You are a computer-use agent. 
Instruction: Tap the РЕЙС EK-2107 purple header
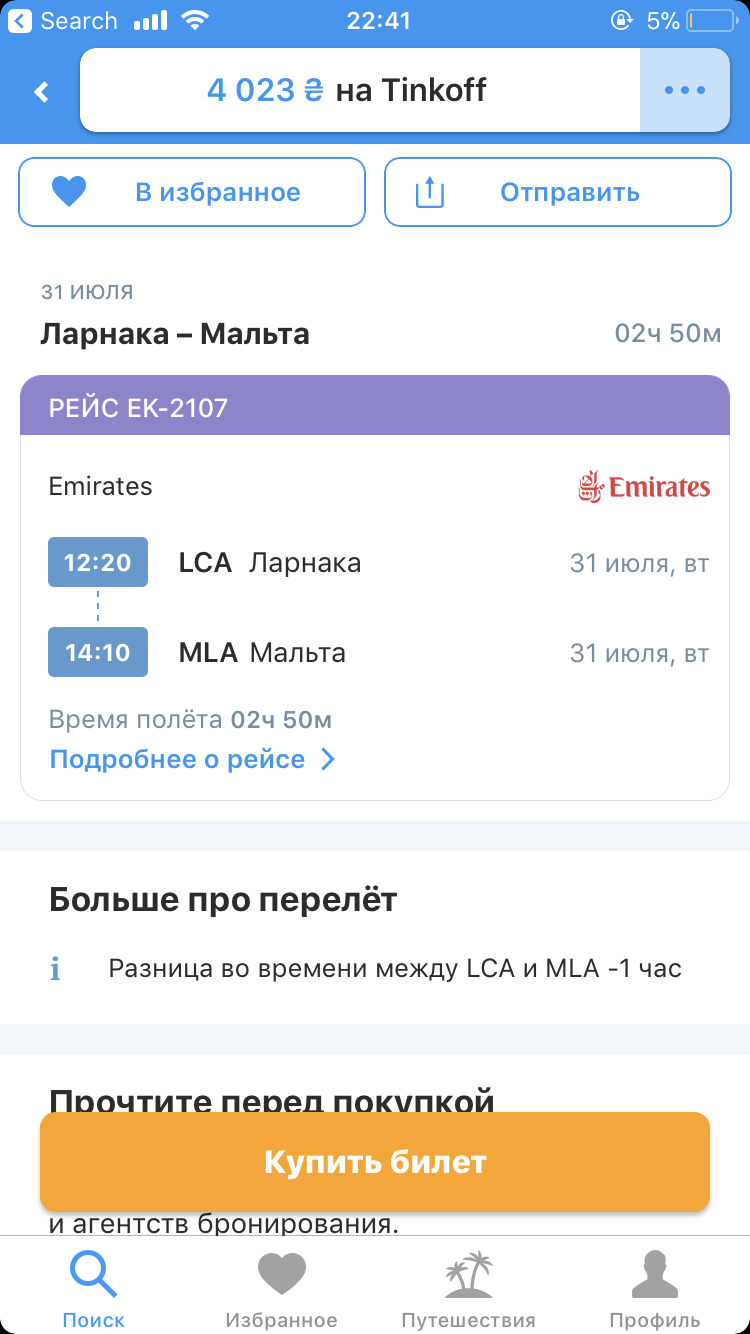[375, 407]
